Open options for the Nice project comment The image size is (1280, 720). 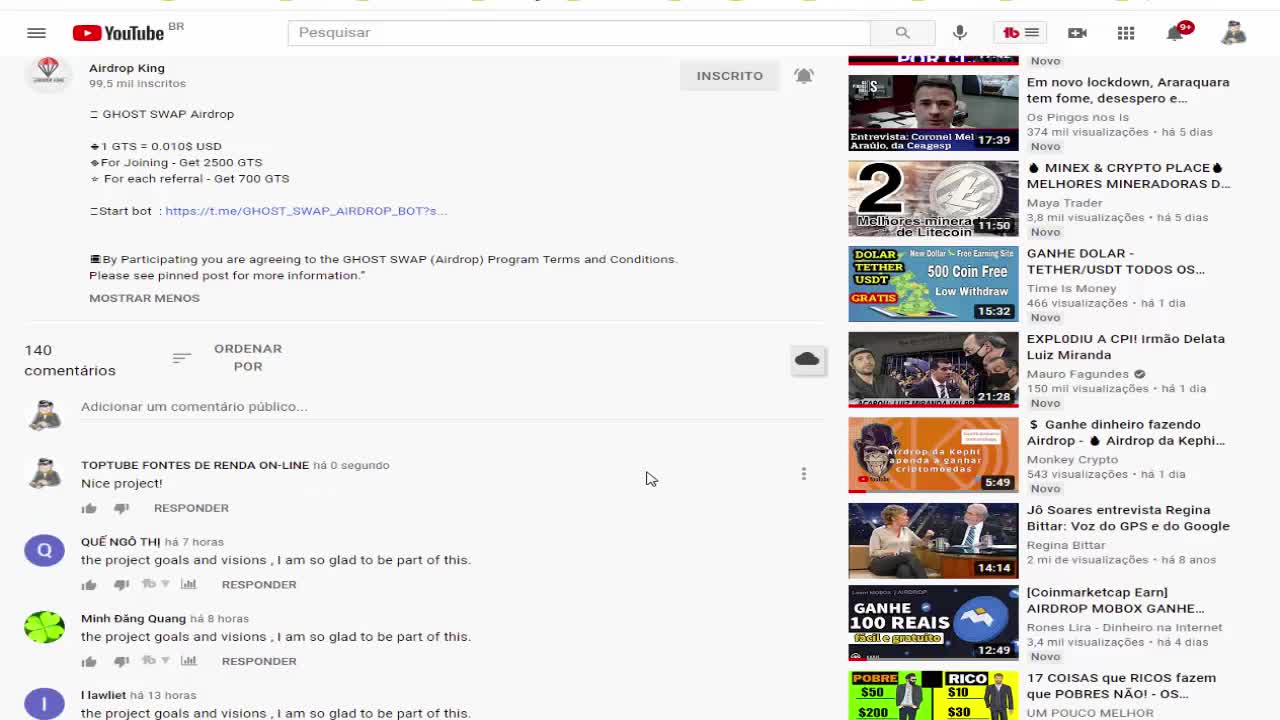803,474
